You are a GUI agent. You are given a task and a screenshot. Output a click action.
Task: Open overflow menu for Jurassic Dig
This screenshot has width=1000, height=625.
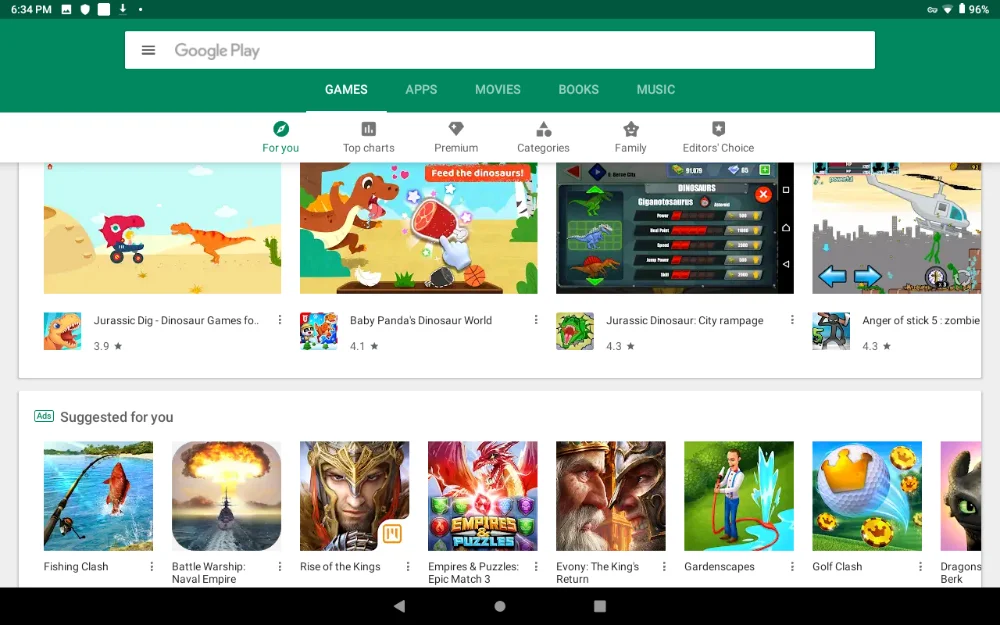[x=279, y=320]
